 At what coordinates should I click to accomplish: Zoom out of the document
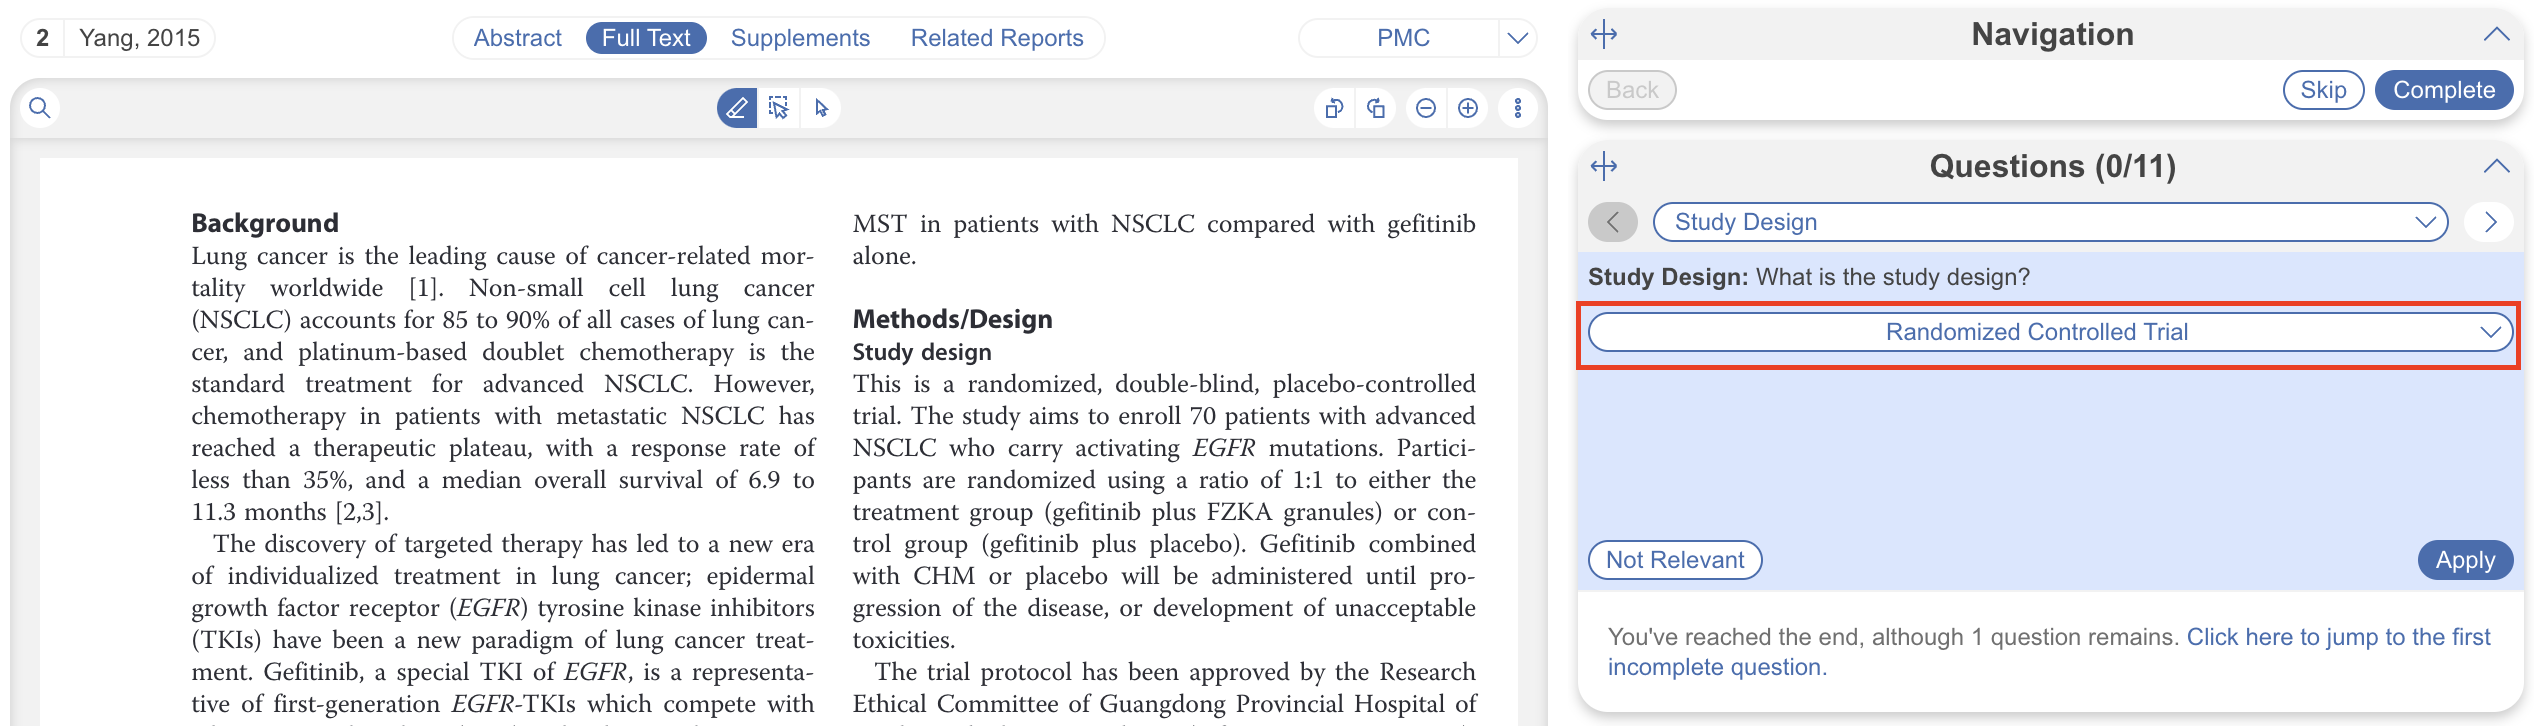pos(1426,108)
